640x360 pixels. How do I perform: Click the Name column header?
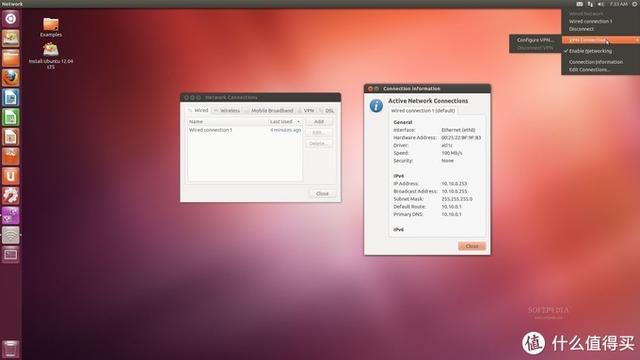click(x=227, y=122)
